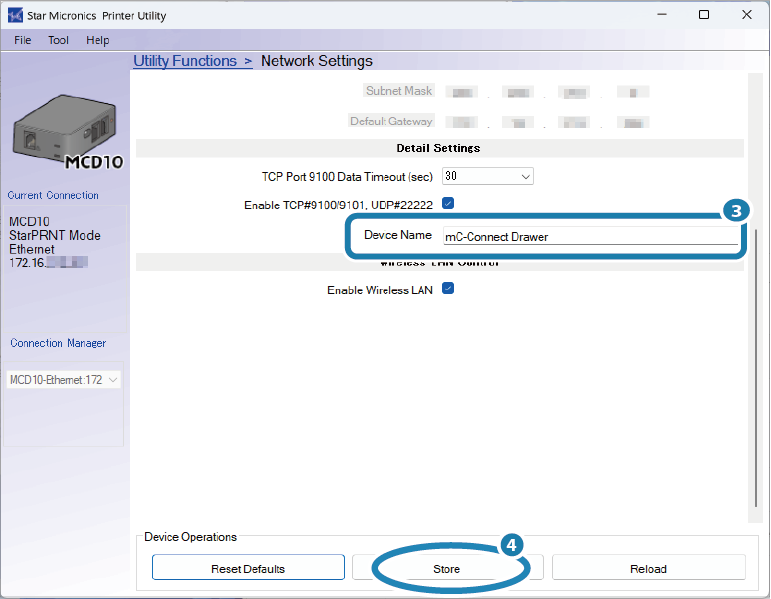Click the MCD10 device image
This screenshot has height=599, width=771.
pyautogui.click(x=63, y=132)
